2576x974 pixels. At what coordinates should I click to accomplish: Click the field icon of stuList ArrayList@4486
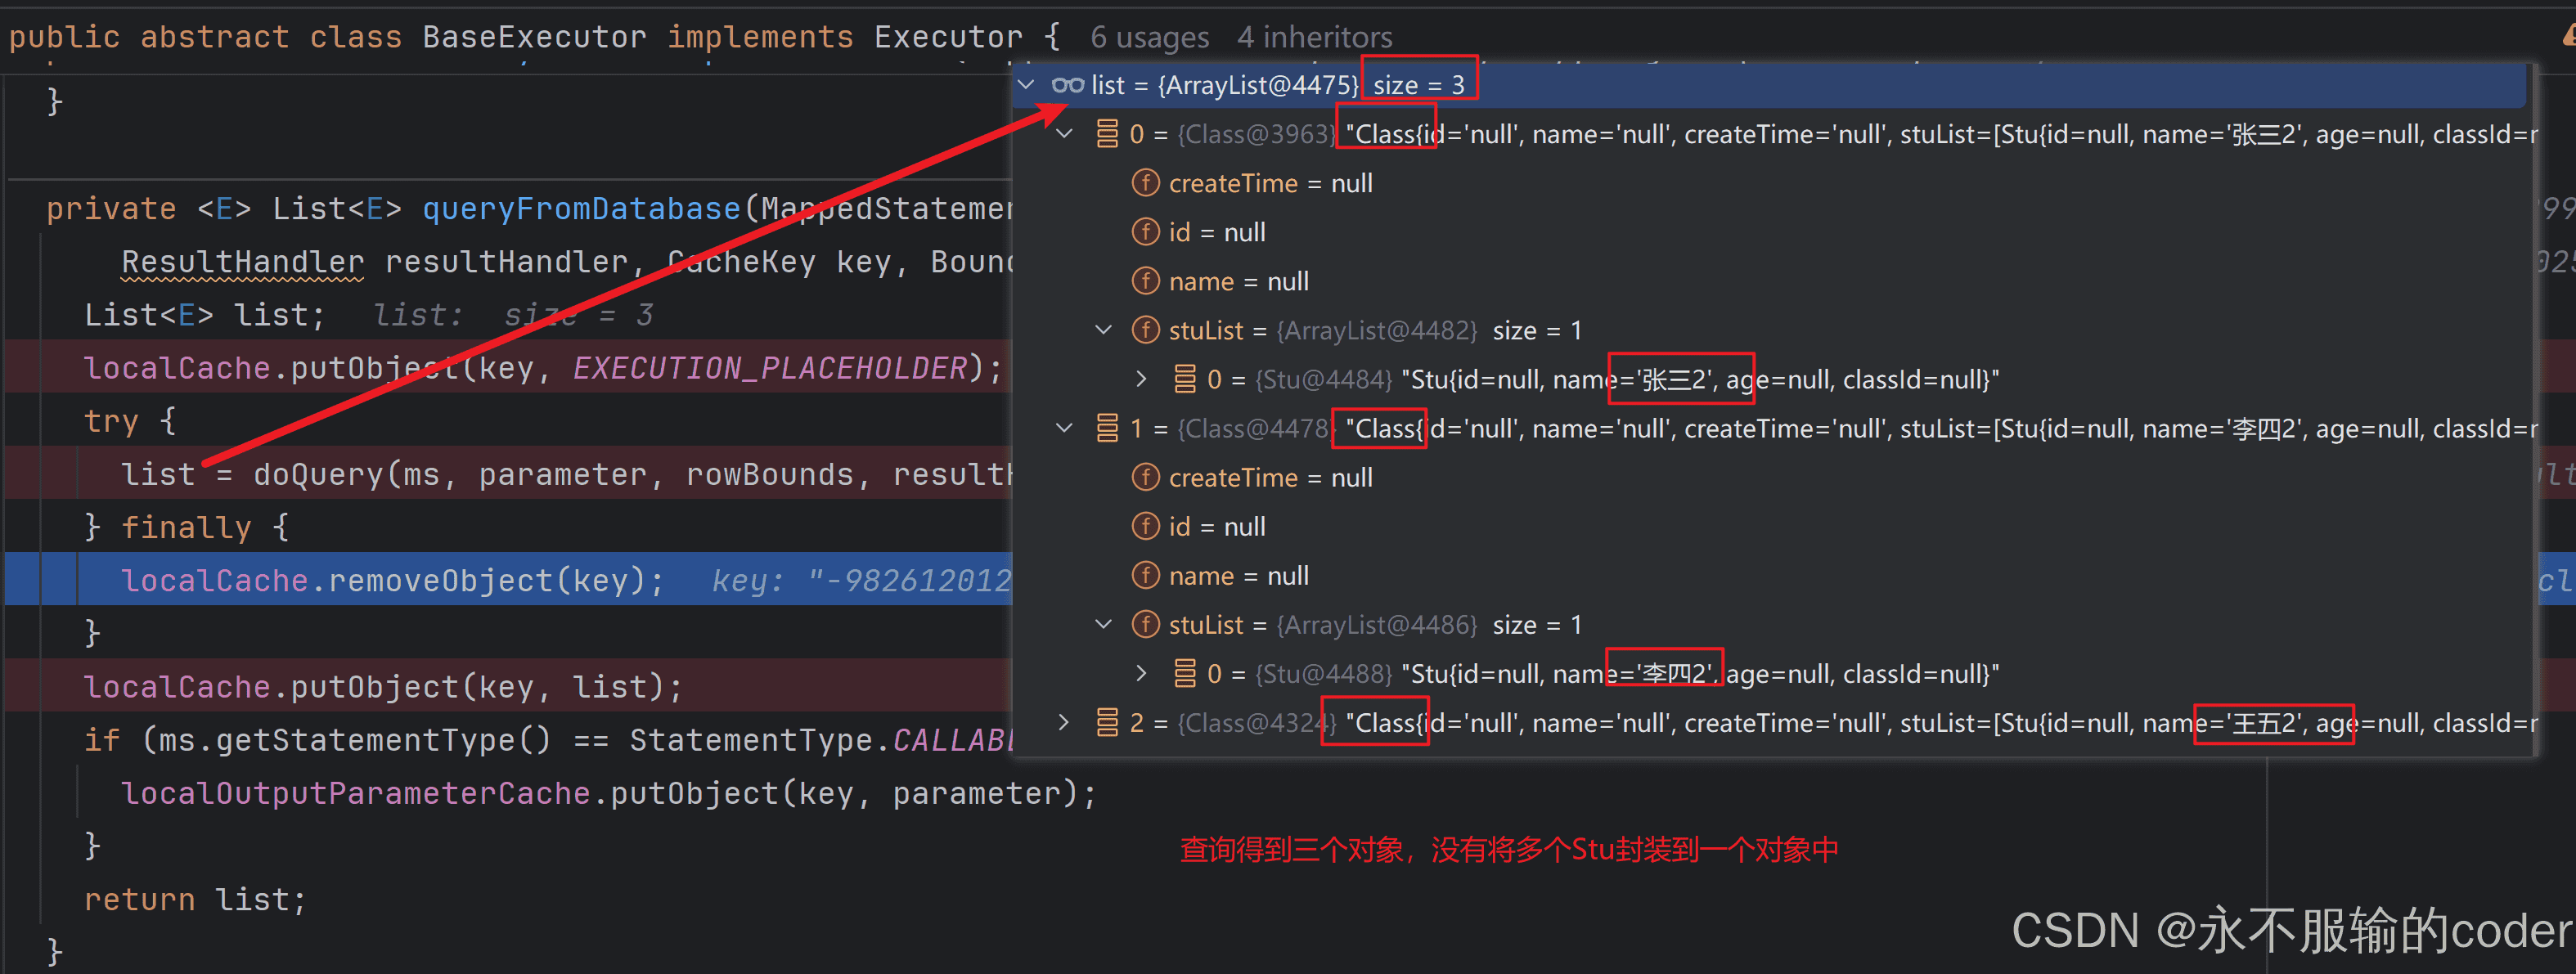pos(1145,624)
